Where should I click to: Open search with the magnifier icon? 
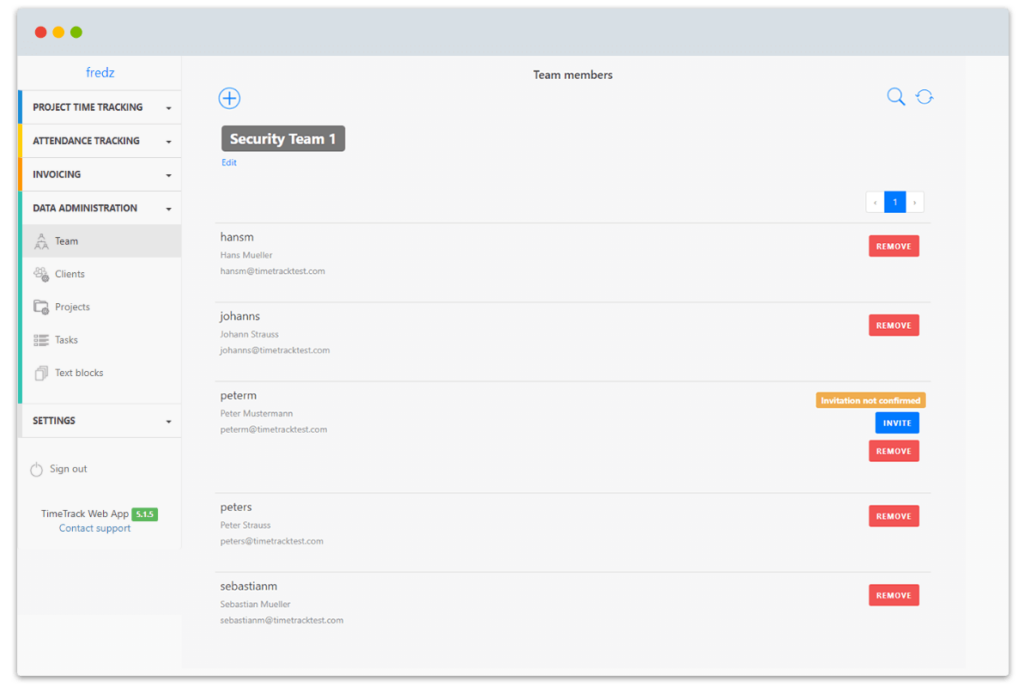coord(896,97)
